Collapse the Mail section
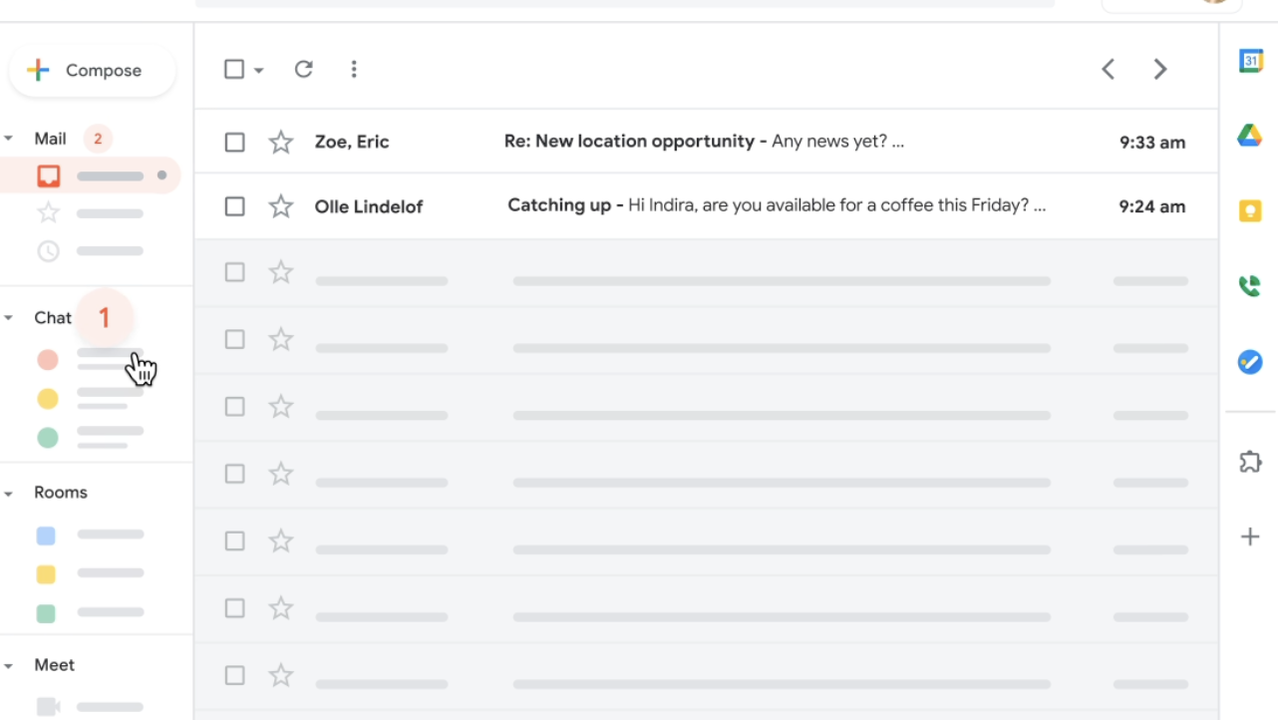The image size is (1278, 720). coord(9,139)
